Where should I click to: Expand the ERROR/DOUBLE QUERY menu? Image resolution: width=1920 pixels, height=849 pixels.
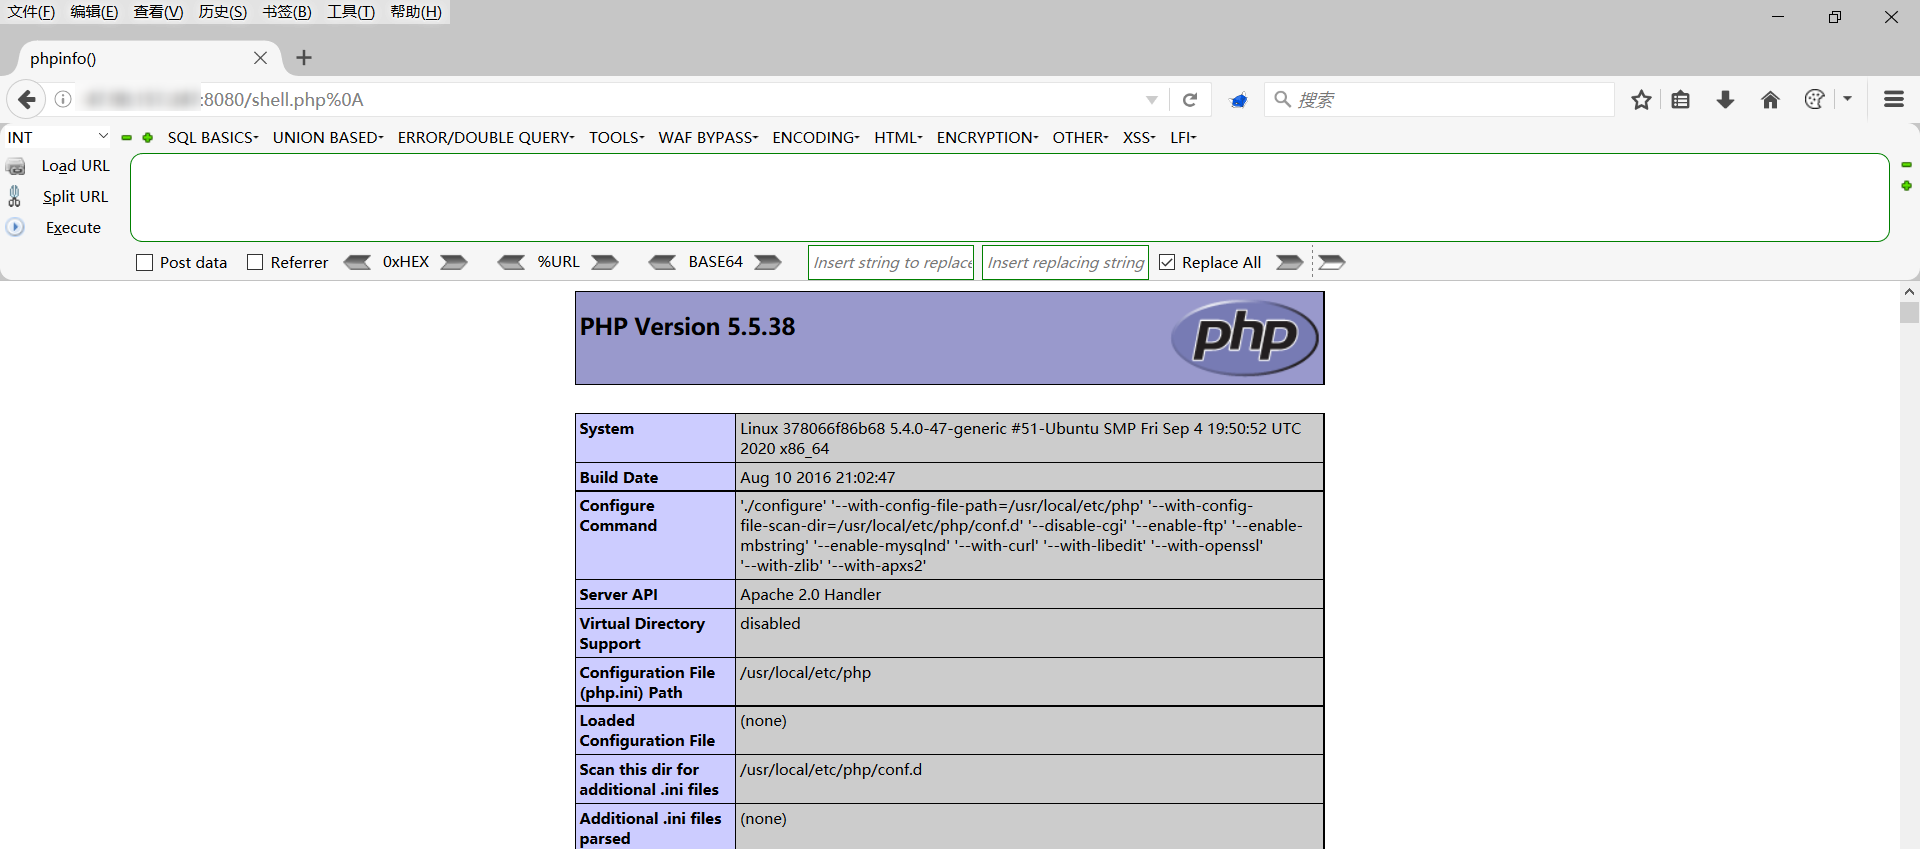pyautogui.click(x=486, y=137)
